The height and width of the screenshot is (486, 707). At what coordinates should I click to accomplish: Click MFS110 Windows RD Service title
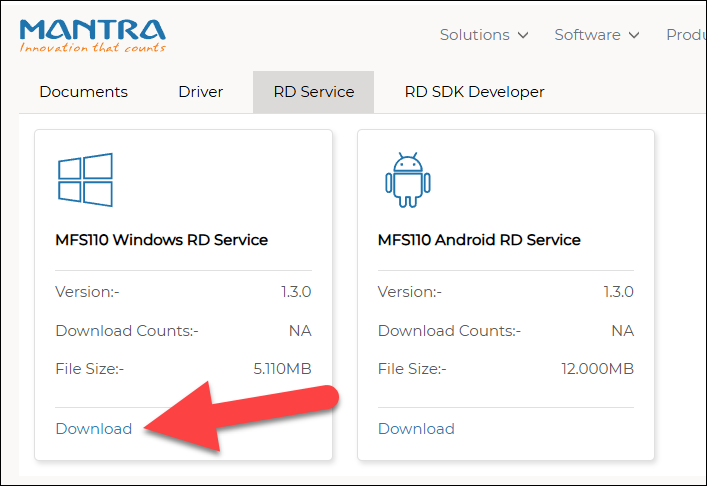click(161, 240)
